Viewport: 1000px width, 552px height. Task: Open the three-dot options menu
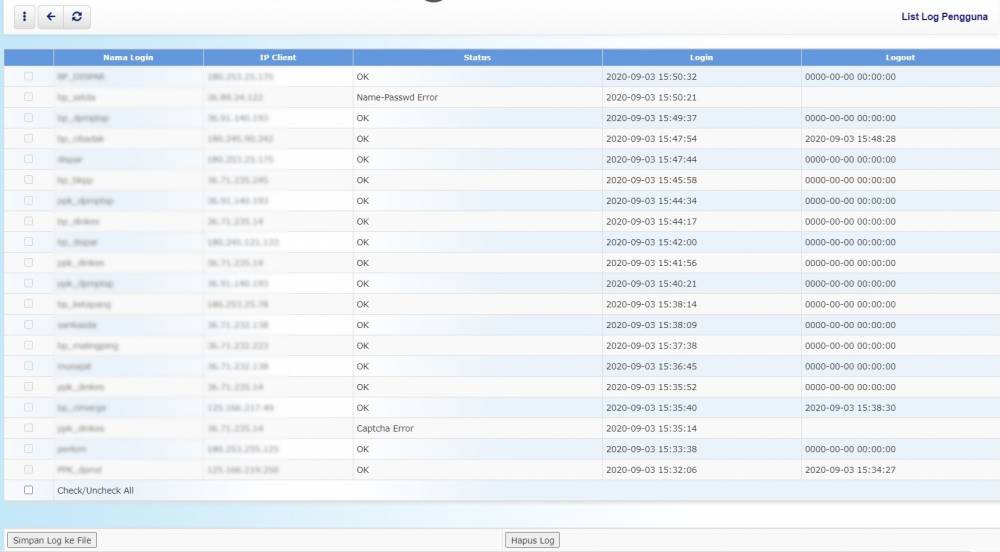[x=25, y=17]
